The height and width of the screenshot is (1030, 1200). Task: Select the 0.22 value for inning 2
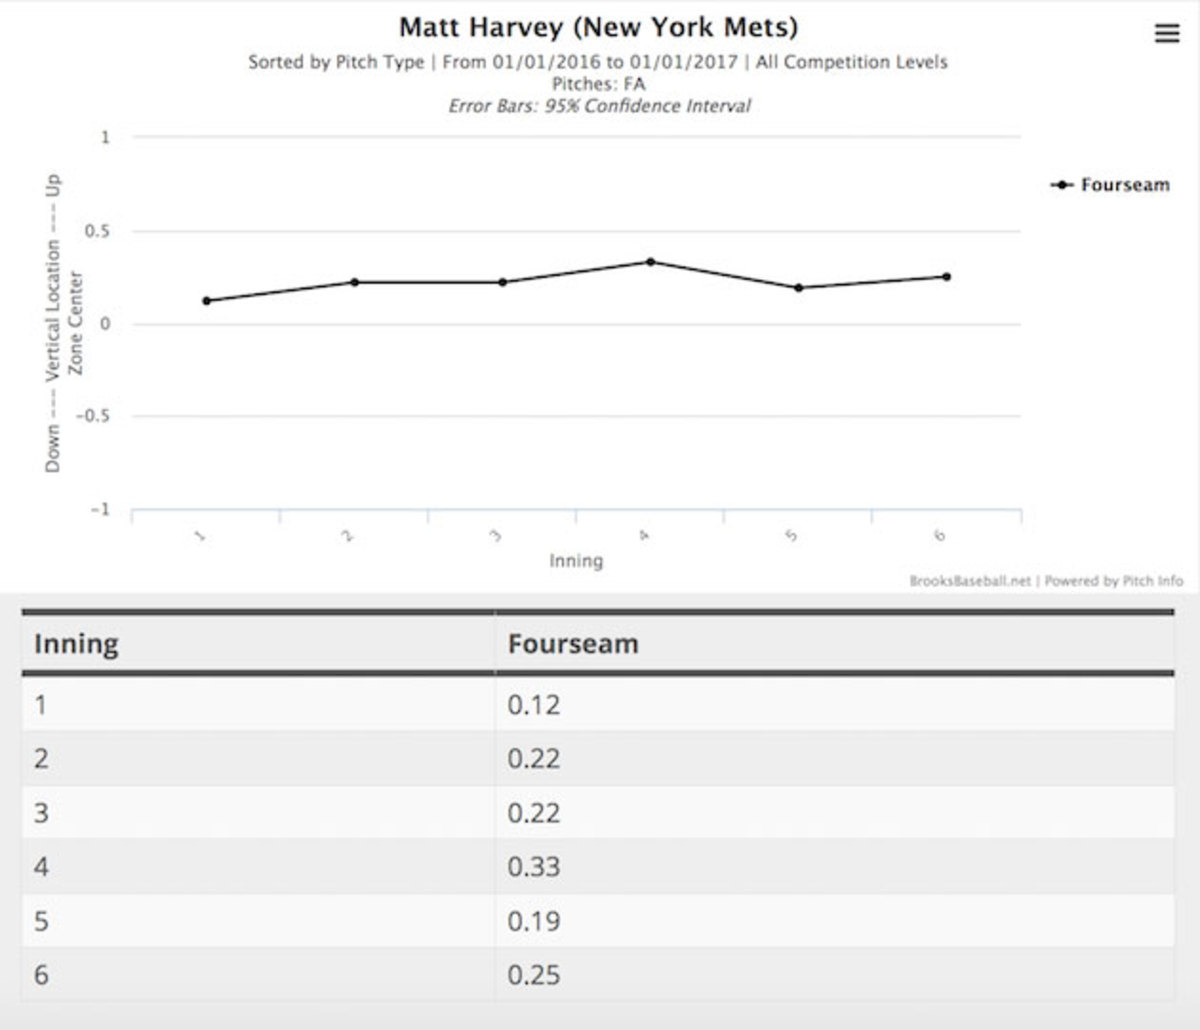533,759
